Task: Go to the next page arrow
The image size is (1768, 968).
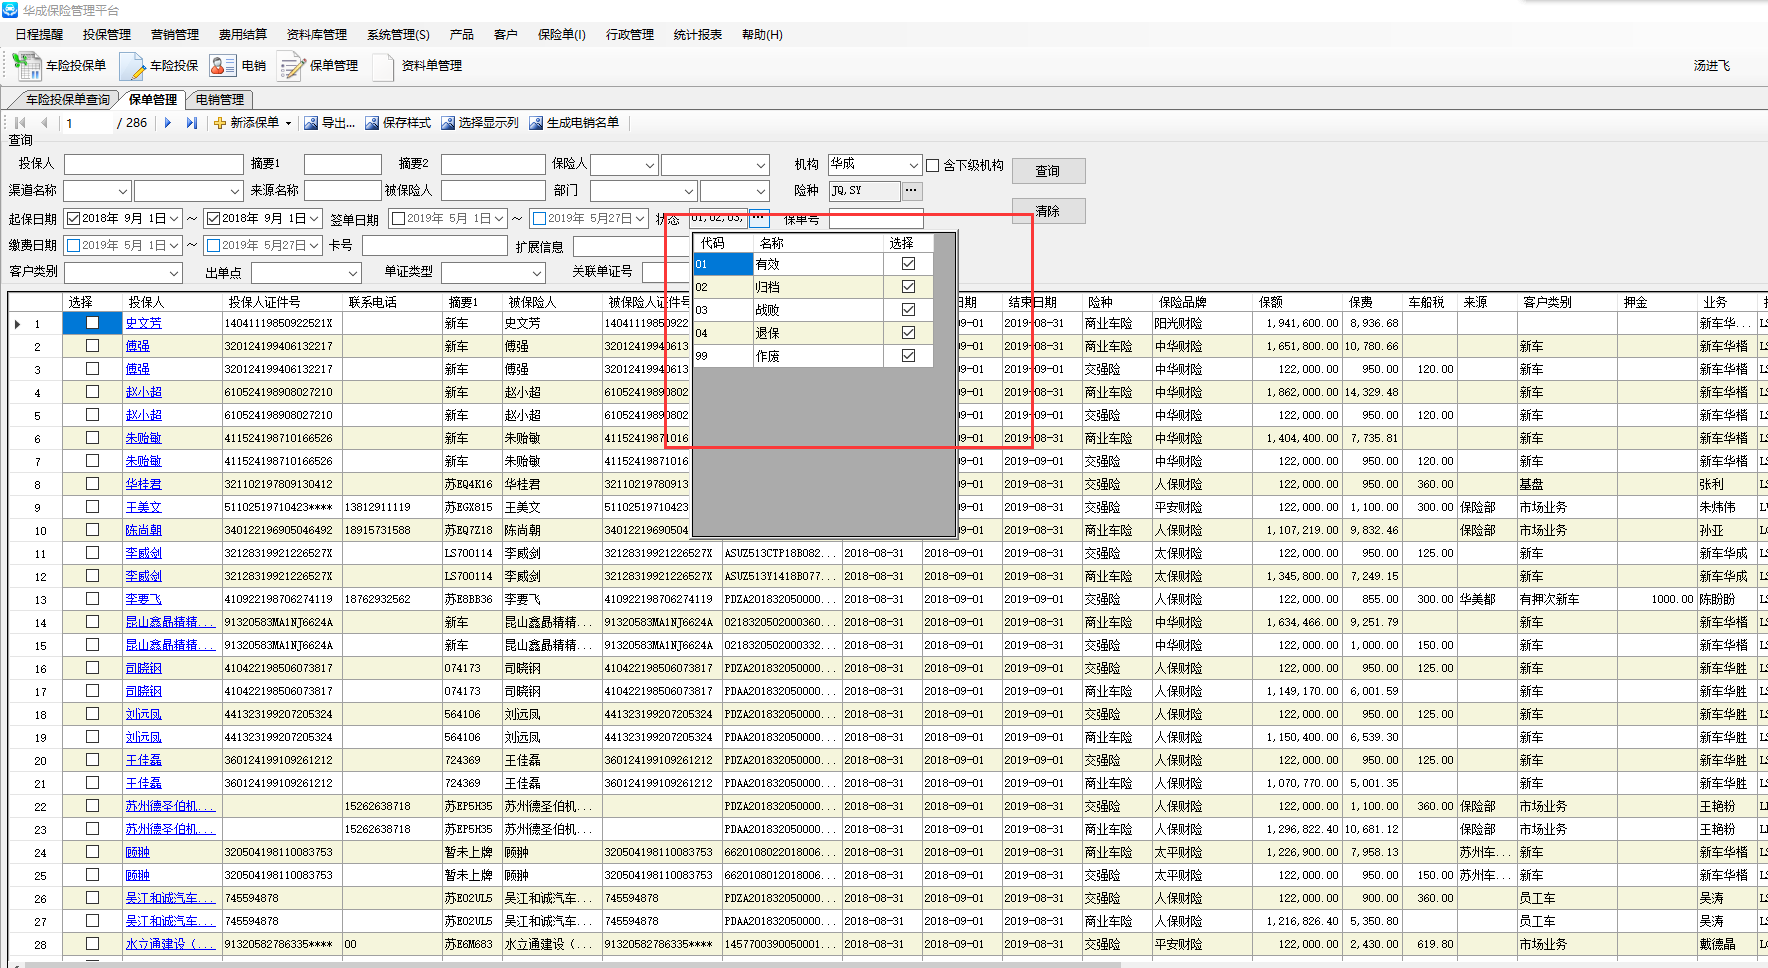Action: tap(168, 123)
